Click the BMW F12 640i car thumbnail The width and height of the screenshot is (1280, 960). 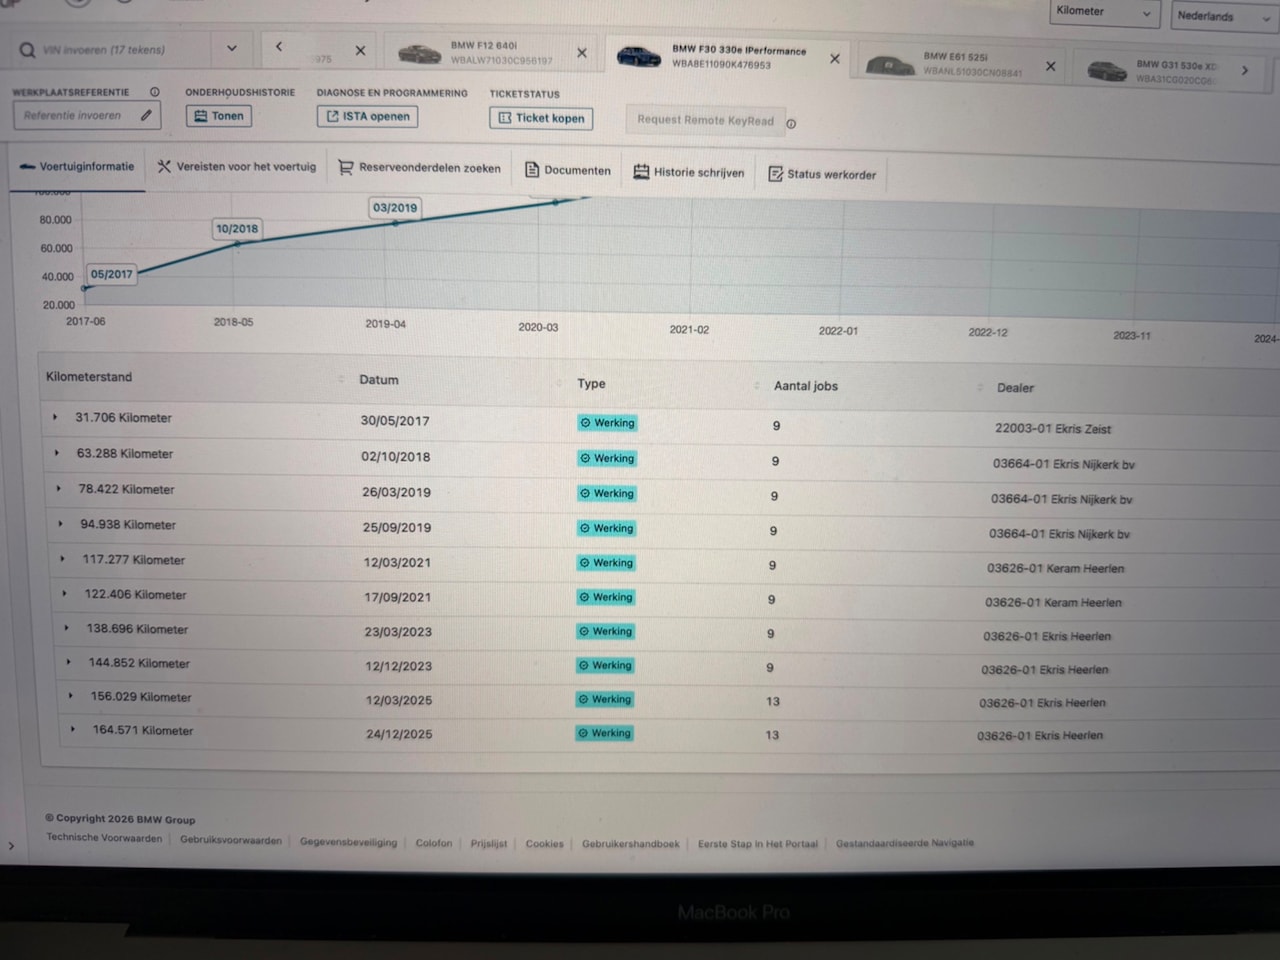pos(419,53)
